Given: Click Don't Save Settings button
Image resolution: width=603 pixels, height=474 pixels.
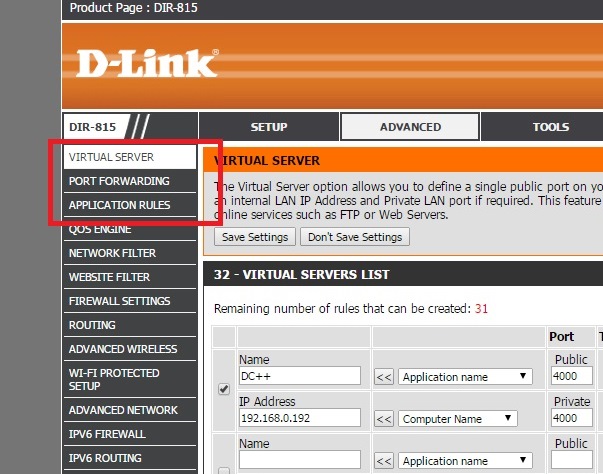Looking at the screenshot, I should [354, 237].
